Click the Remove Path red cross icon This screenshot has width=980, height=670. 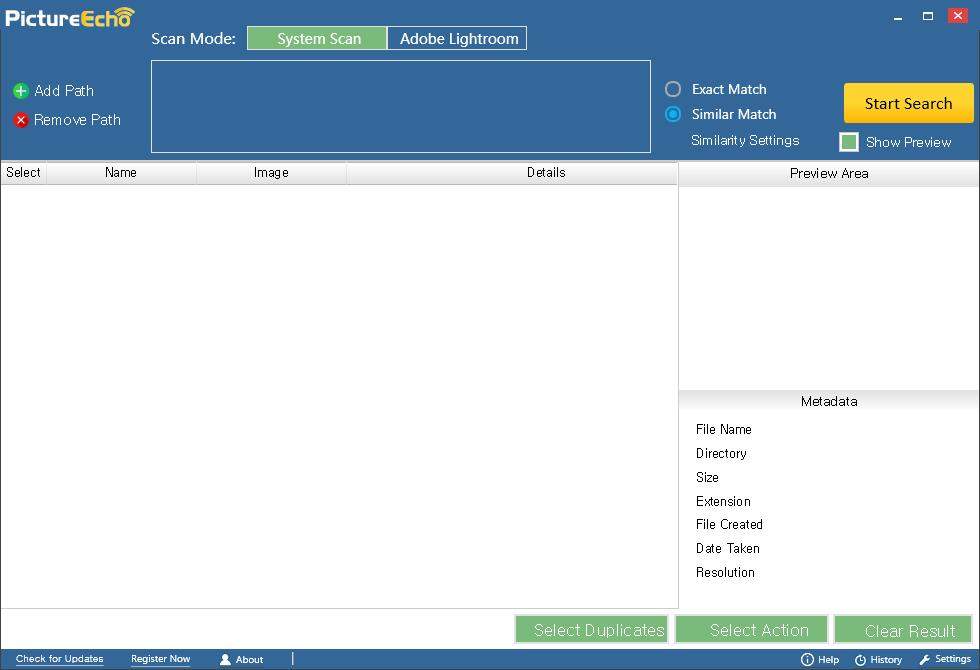point(20,120)
